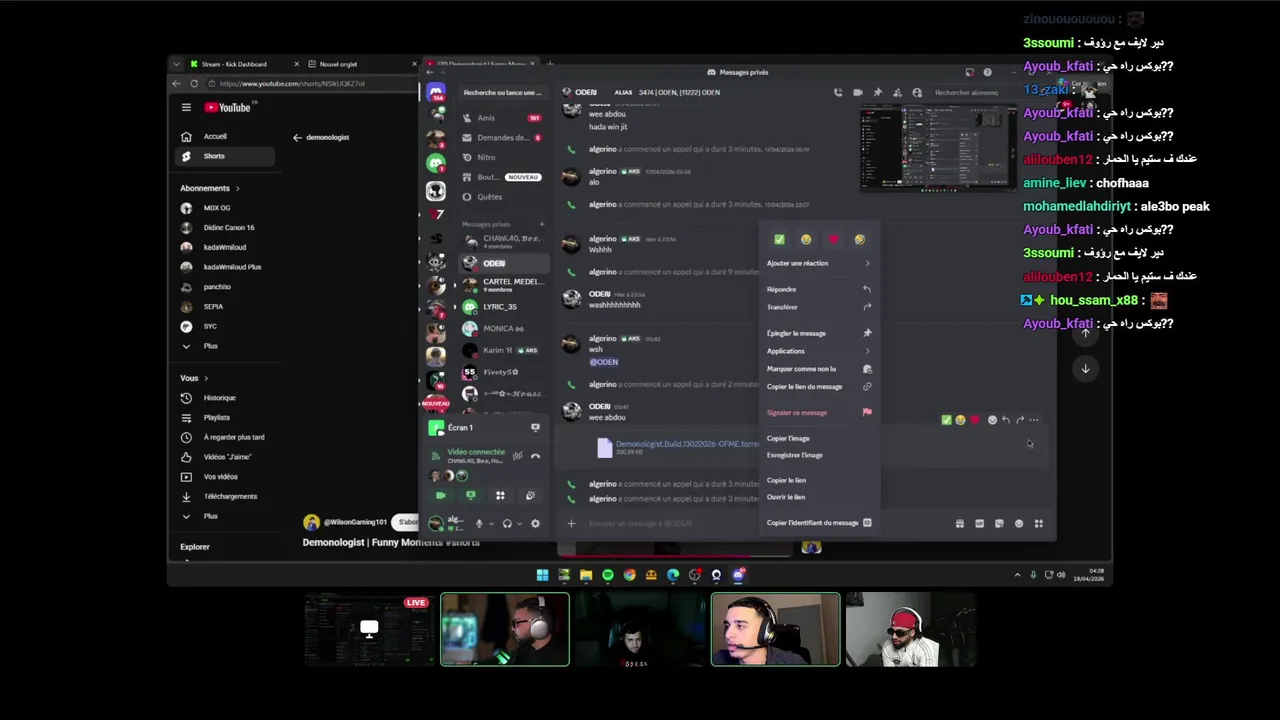Open Discord user settings gear
1280x720 pixels.
[x=535, y=523]
